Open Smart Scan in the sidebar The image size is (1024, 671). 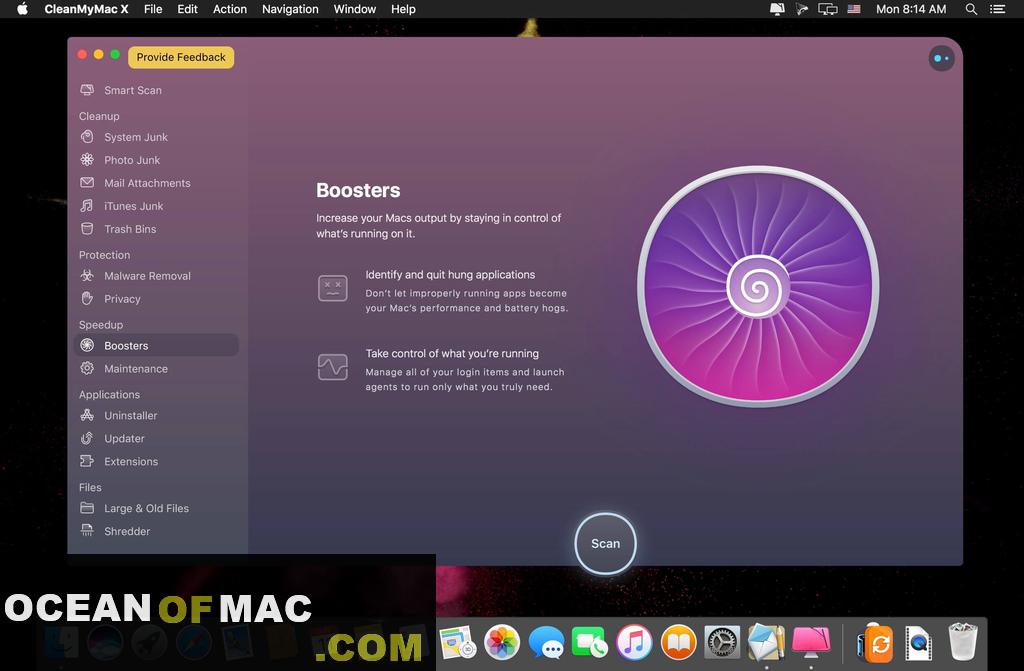coord(133,90)
